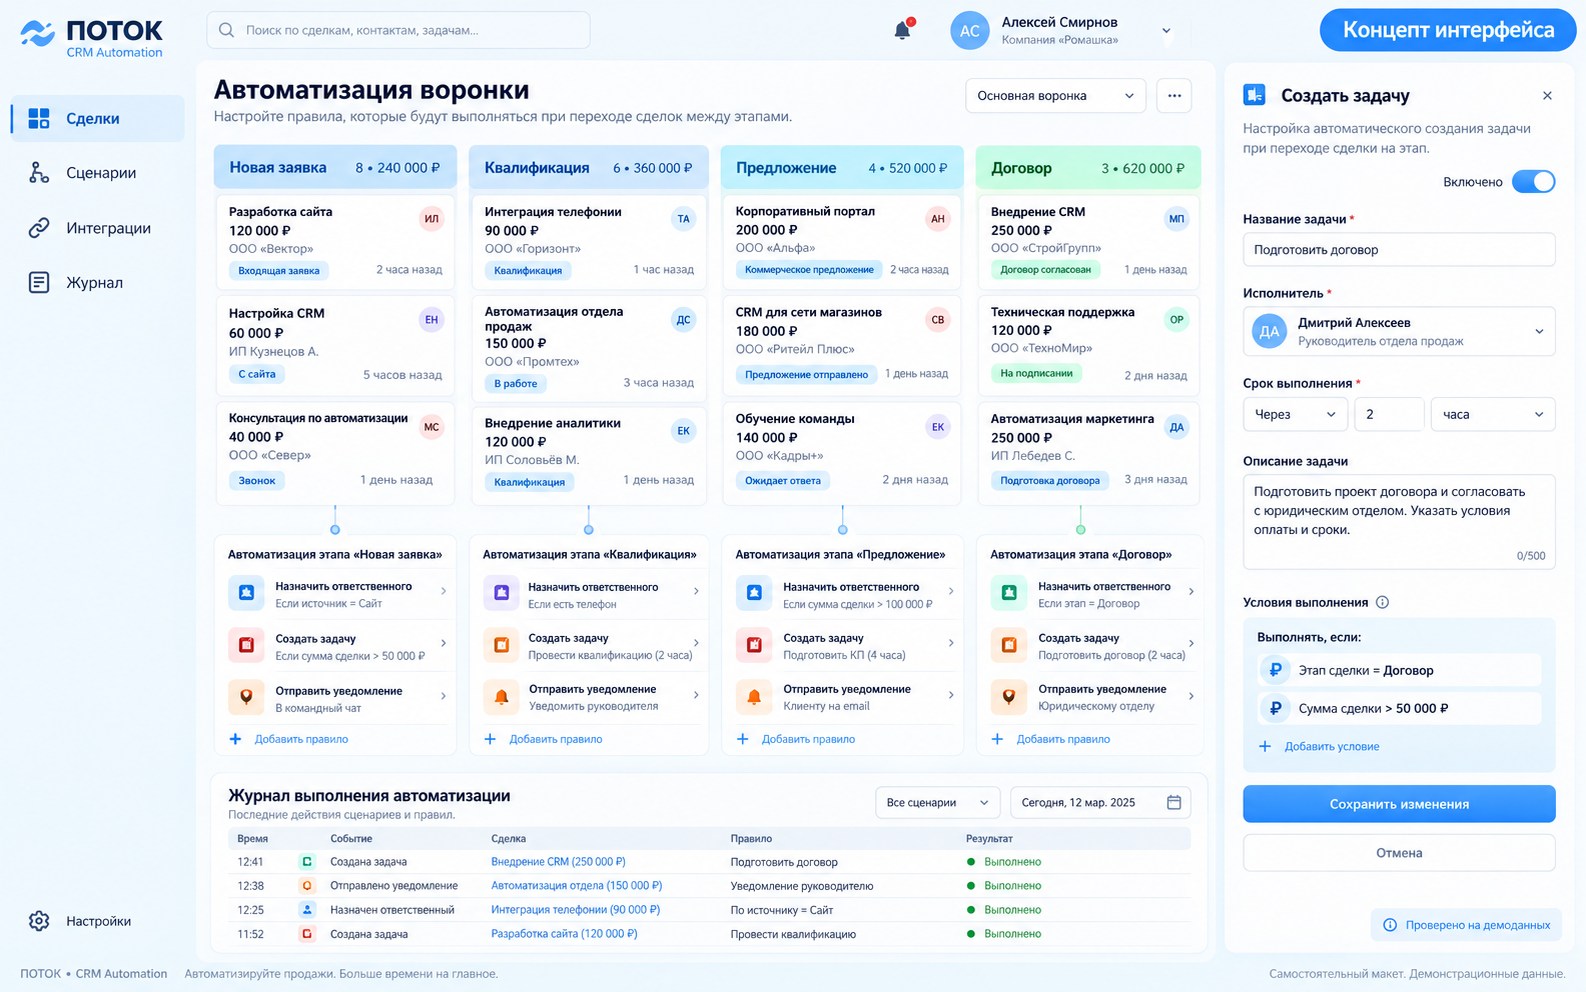The height and width of the screenshot is (992, 1586).
Task: Click the Концепт интерфейса button
Action: click(x=1448, y=30)
